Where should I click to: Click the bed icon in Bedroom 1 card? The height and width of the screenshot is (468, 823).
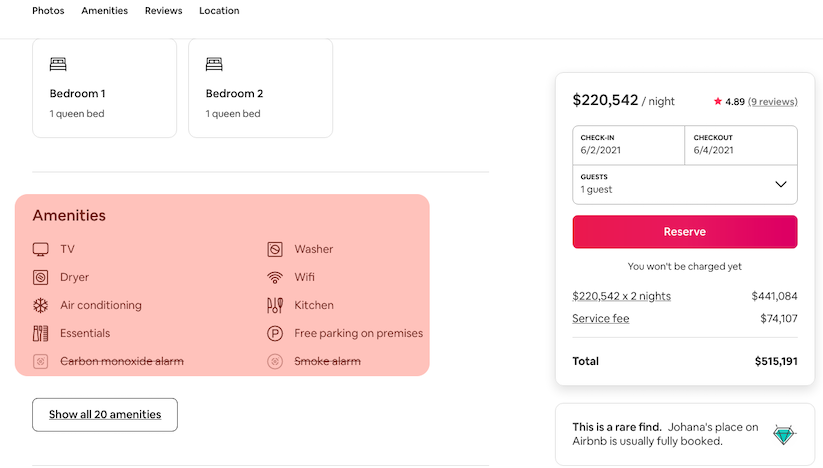(x=58, y=64)
